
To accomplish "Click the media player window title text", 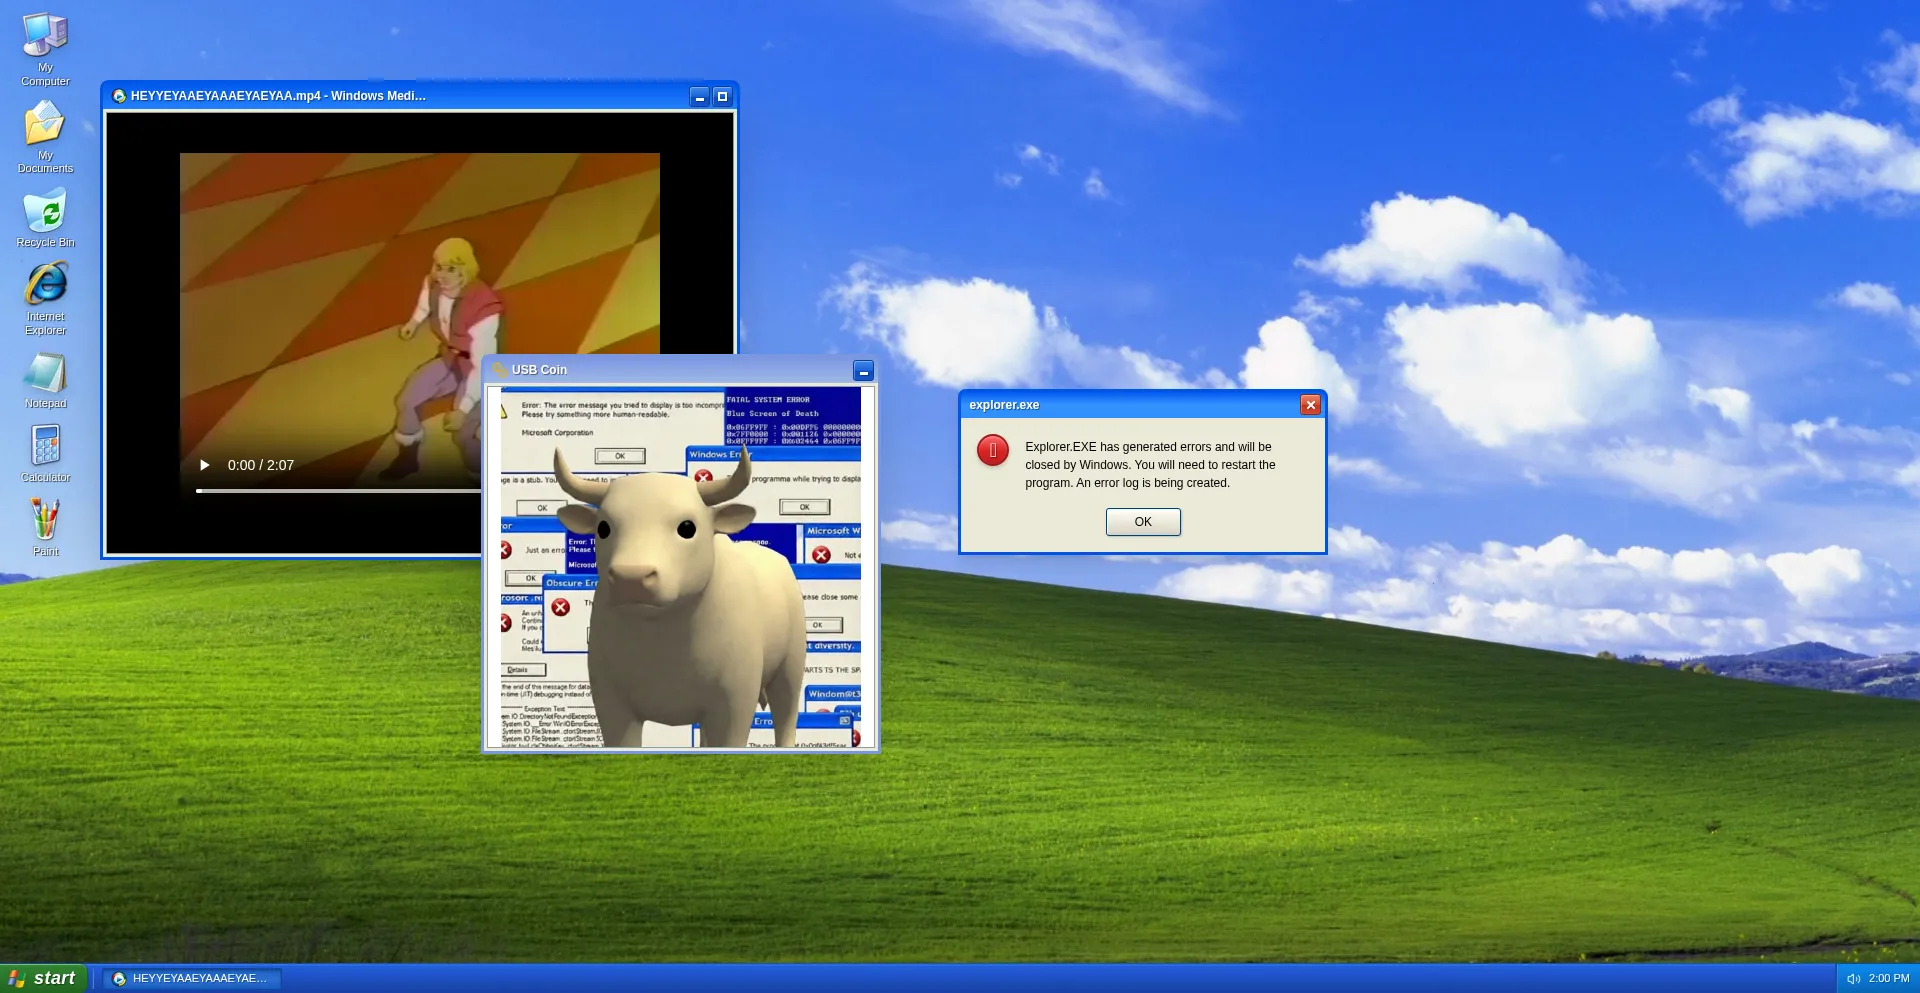I will (278, 96).
